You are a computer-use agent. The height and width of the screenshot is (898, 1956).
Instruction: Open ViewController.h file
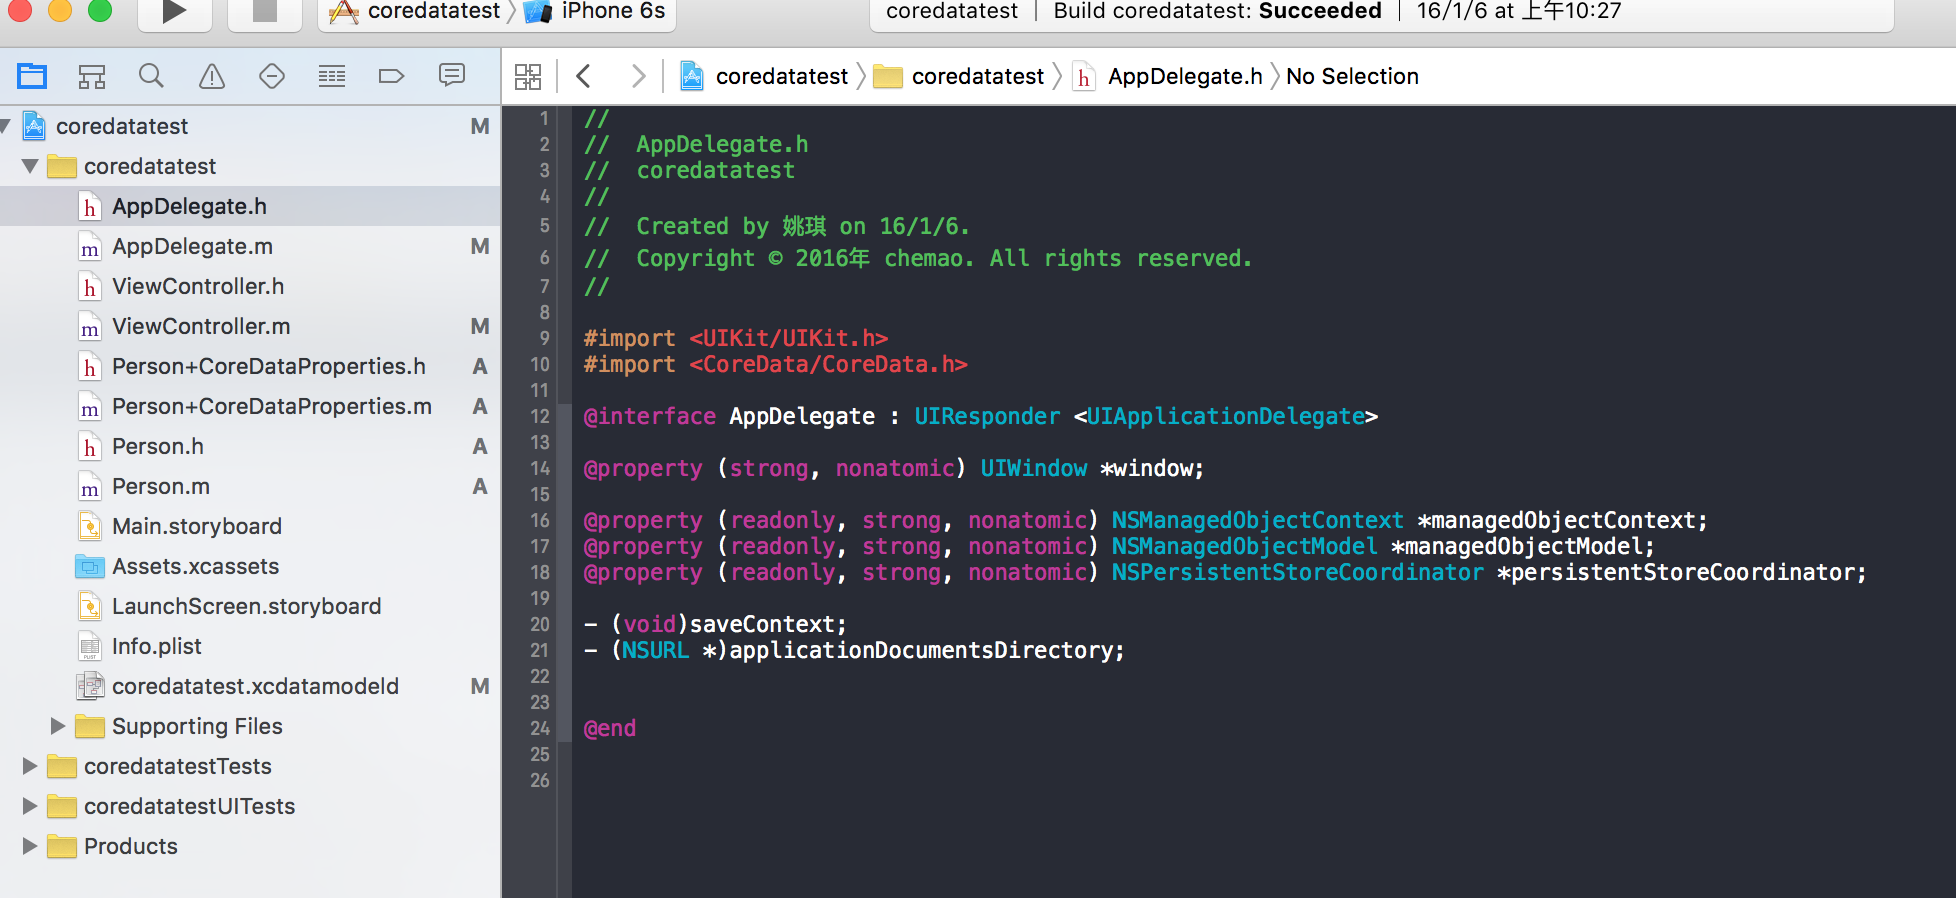coord(250,286)
